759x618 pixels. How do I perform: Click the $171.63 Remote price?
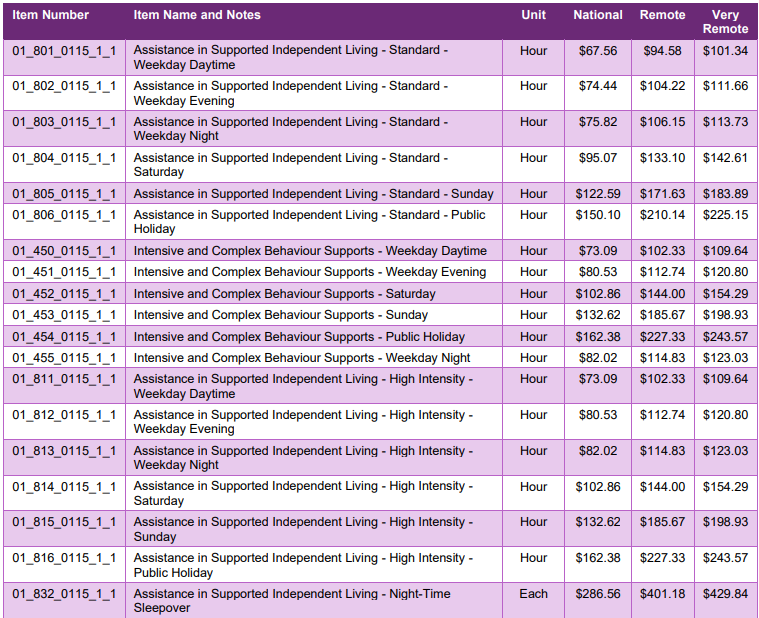(662, 194)
